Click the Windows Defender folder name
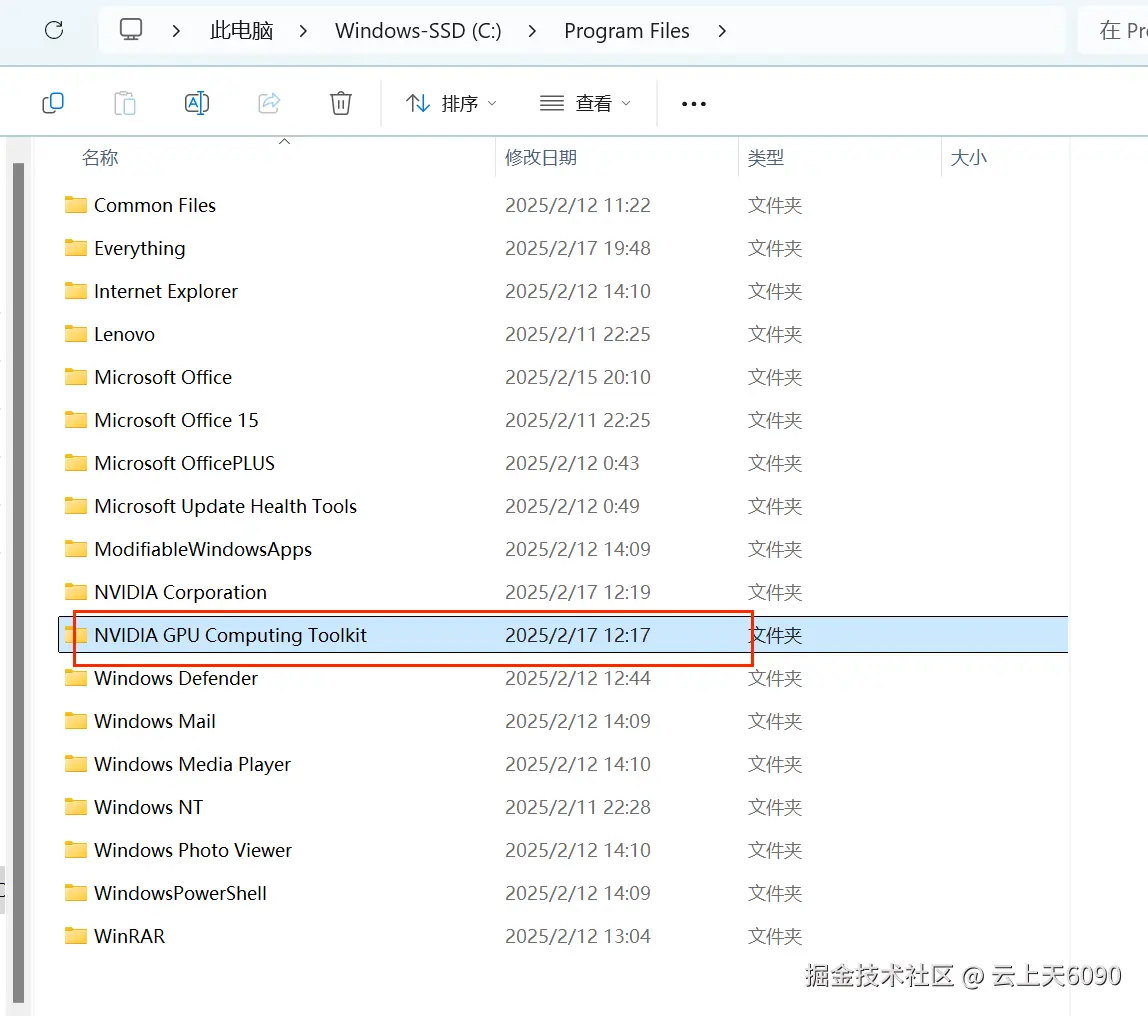The image size is (1148, 1016). (x=176, y=679)
